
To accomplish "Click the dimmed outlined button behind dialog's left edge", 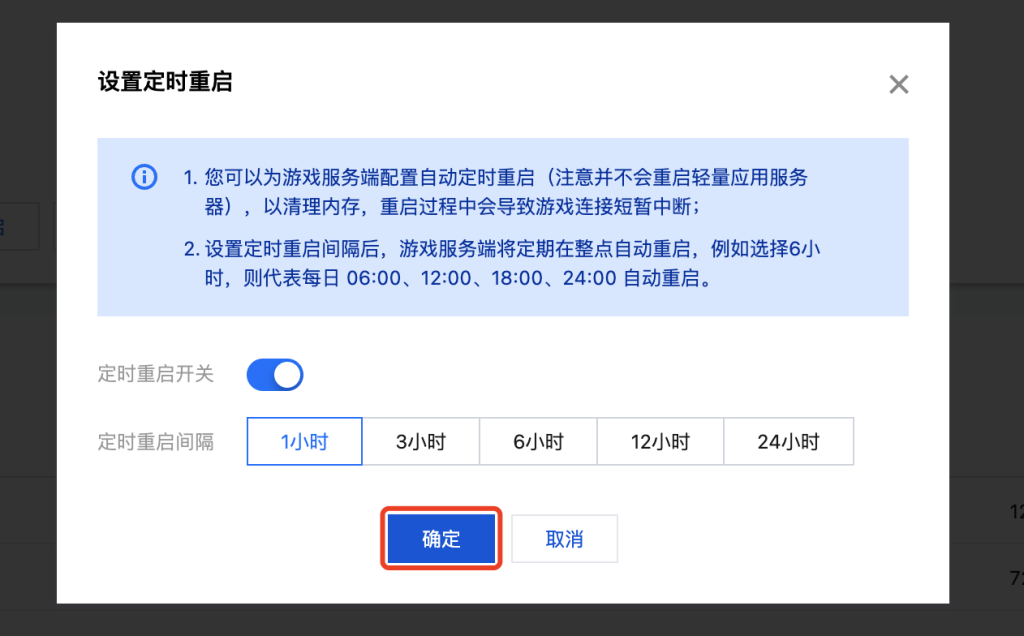I will (18, 226).
